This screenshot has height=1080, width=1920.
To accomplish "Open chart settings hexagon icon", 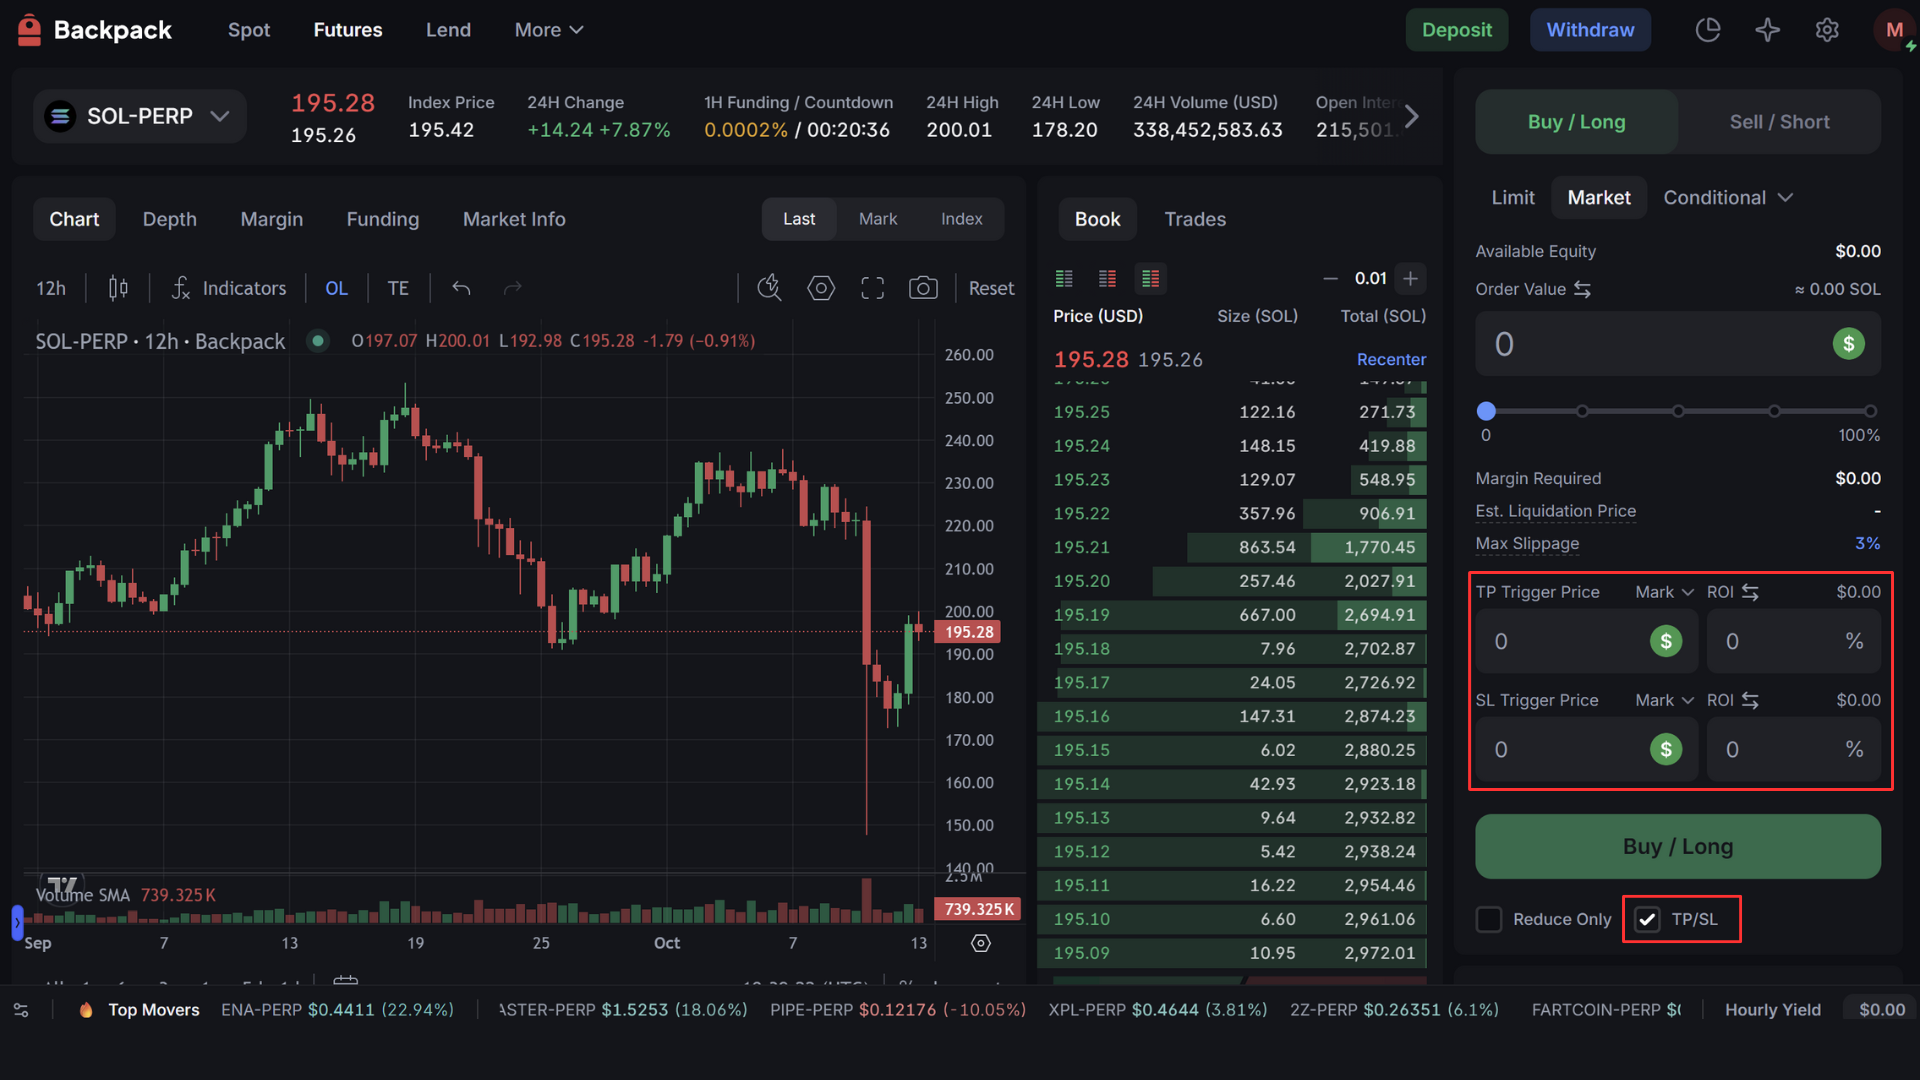I will 821,288.
